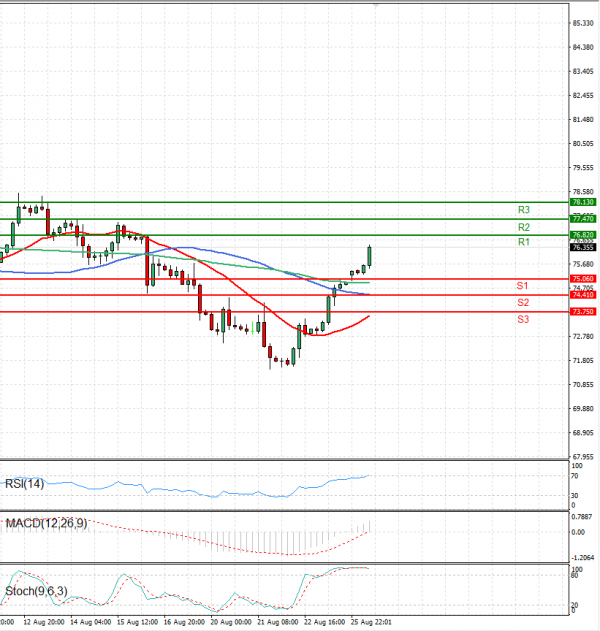Screen dimensions: 600x631
Task: Click the 81.480 price axis label
Action: pyautogui.click(x=583, y=120)
